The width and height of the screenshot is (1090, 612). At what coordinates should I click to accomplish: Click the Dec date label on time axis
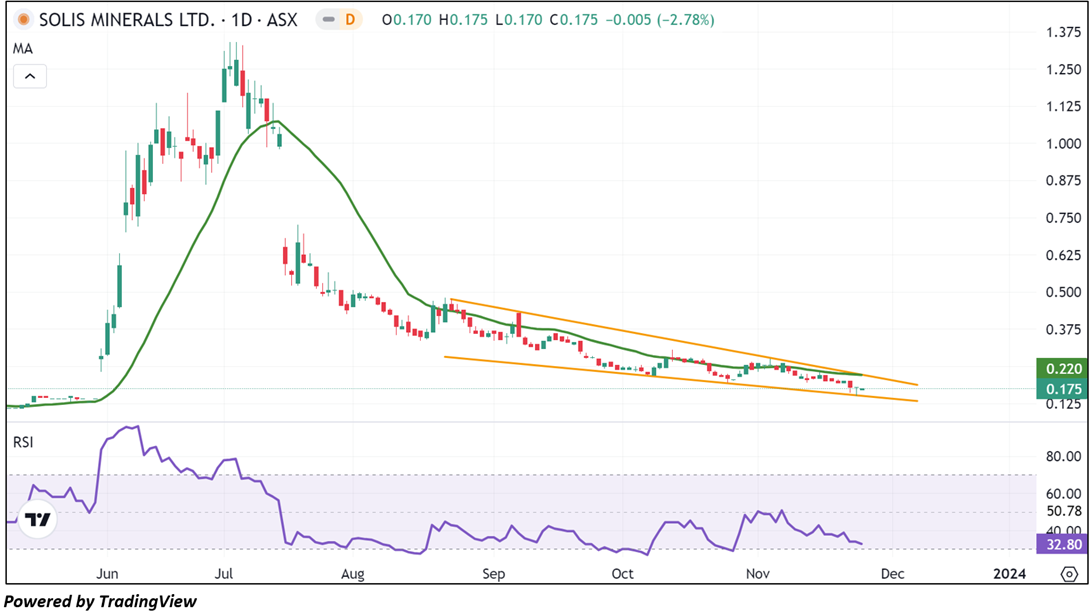pos(893,574)
